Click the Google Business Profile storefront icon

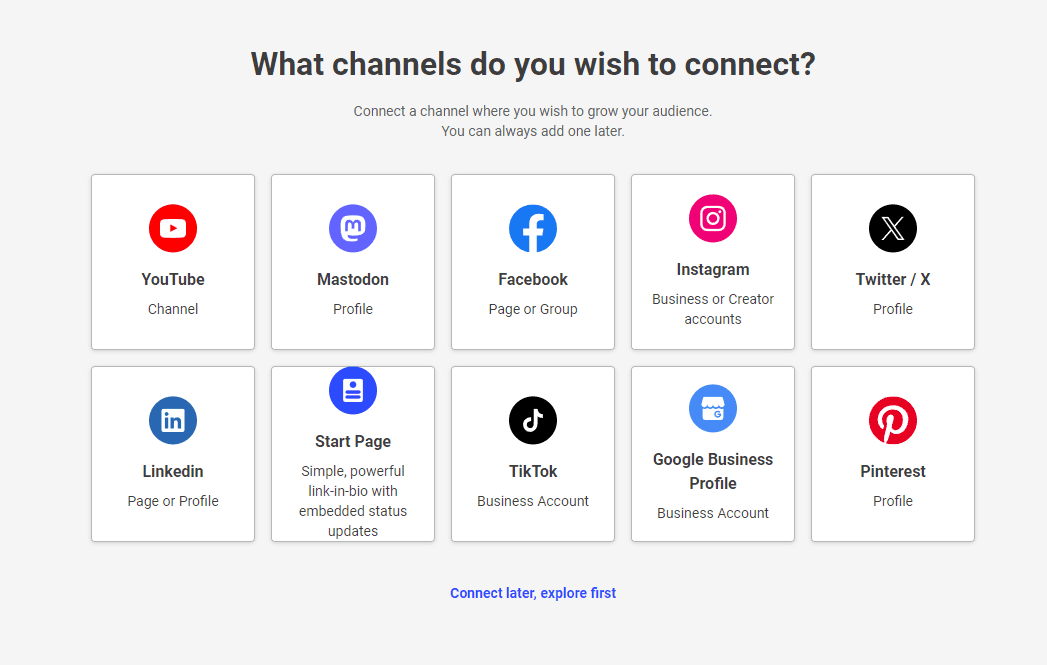(x=712, y=408)
